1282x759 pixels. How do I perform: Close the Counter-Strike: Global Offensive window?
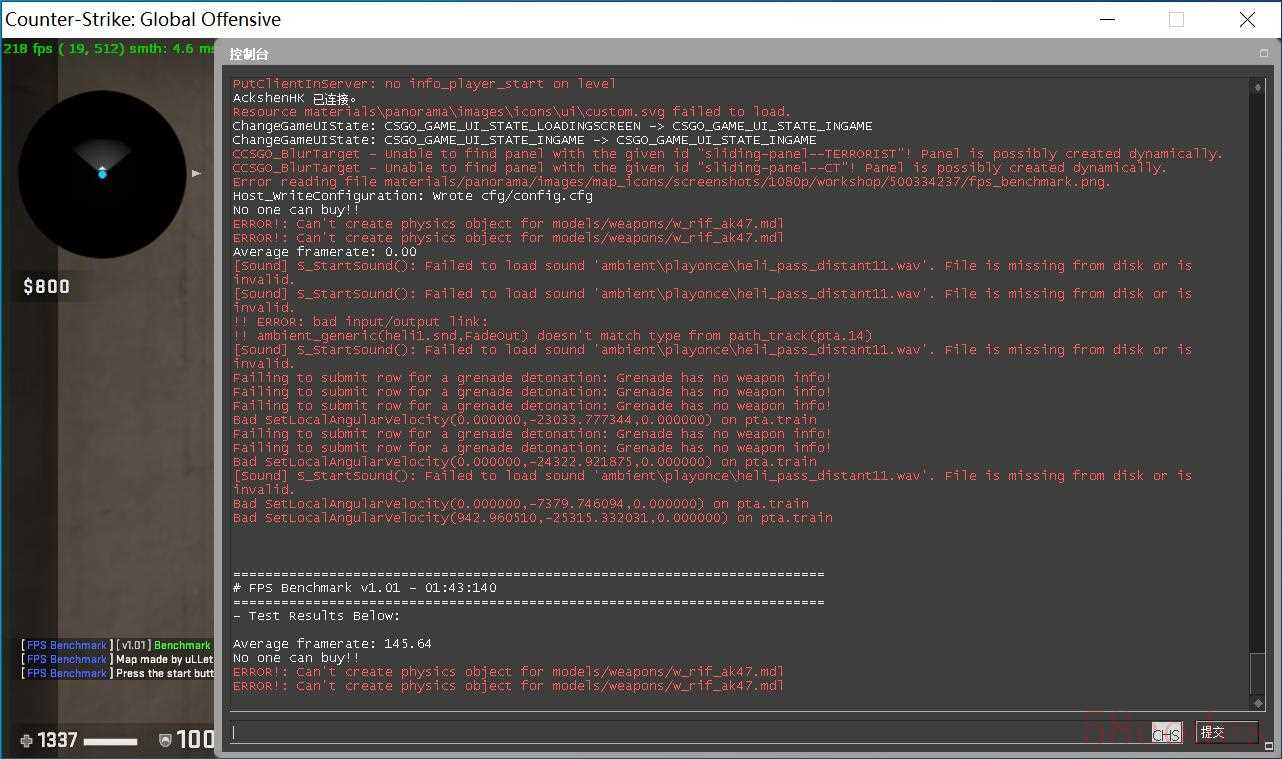point(1247,19)
